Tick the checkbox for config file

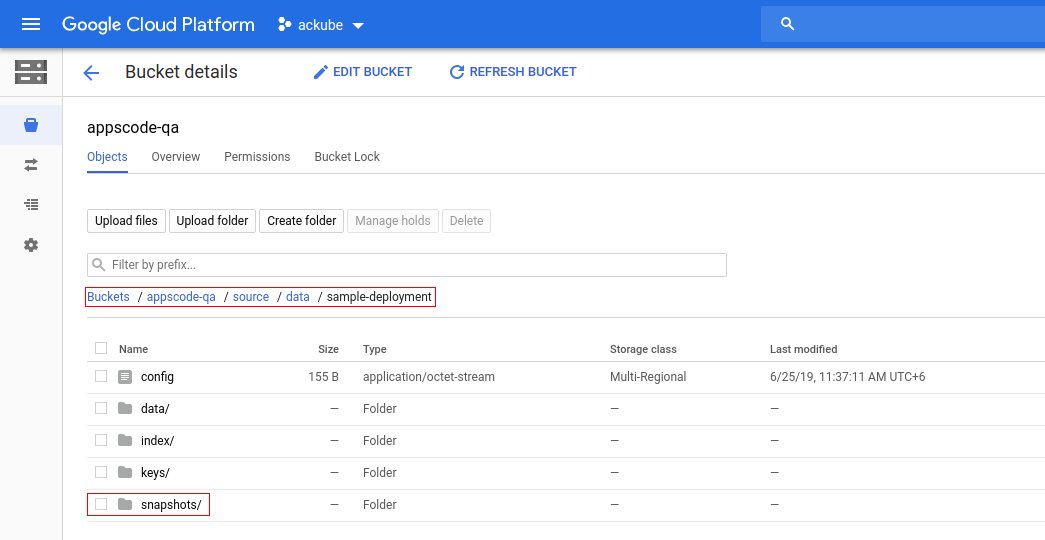click(x=101, y=377)
